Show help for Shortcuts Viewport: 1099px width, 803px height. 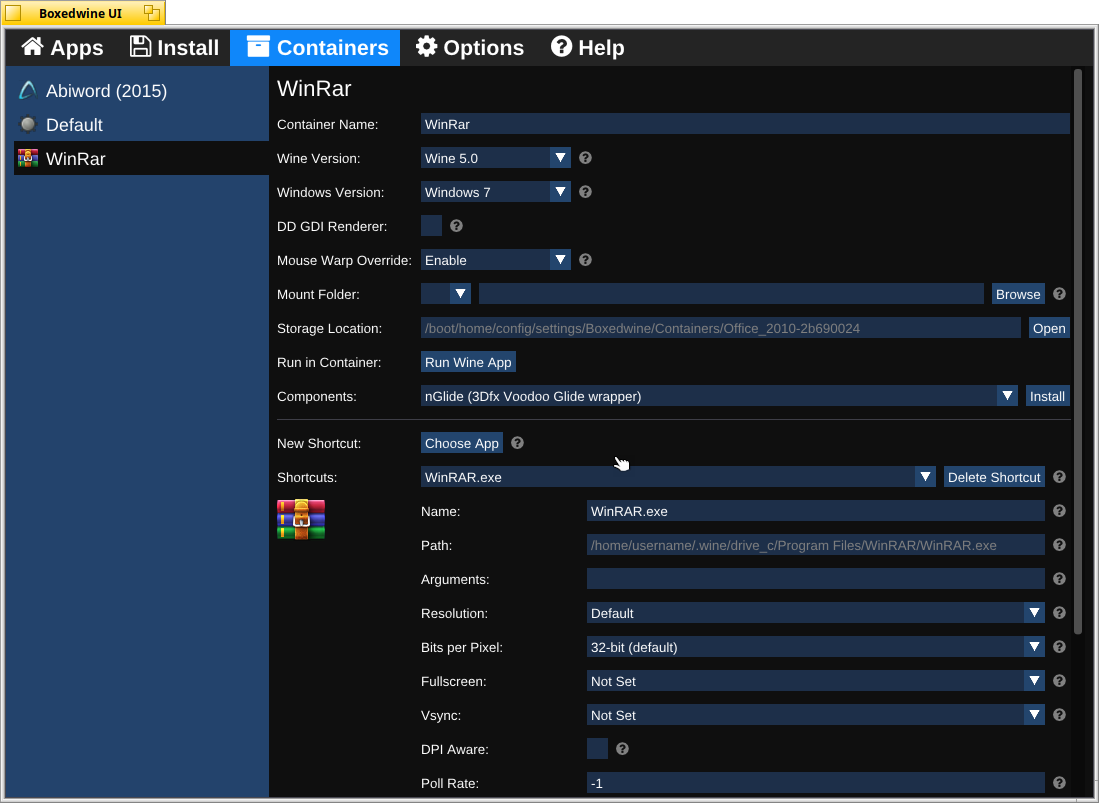pos(1059,477)
